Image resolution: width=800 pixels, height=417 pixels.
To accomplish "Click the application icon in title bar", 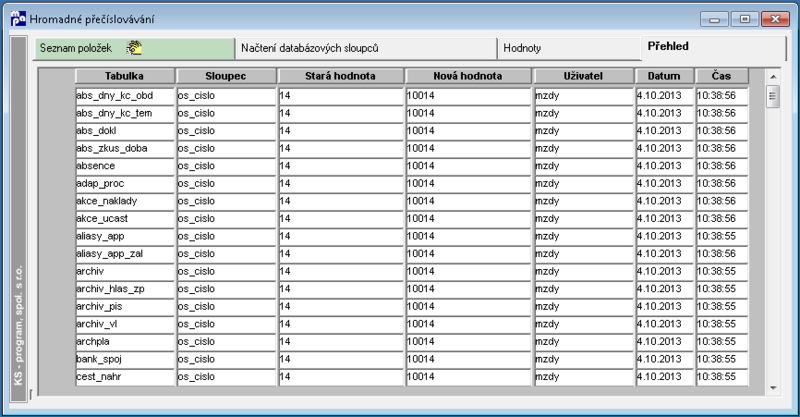I will coord(18,19).
